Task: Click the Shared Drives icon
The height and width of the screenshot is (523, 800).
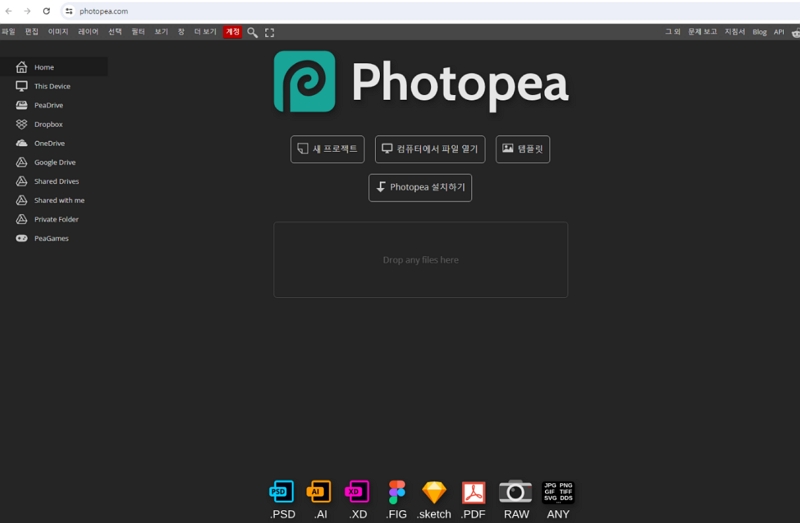Action: coord(21,181)
